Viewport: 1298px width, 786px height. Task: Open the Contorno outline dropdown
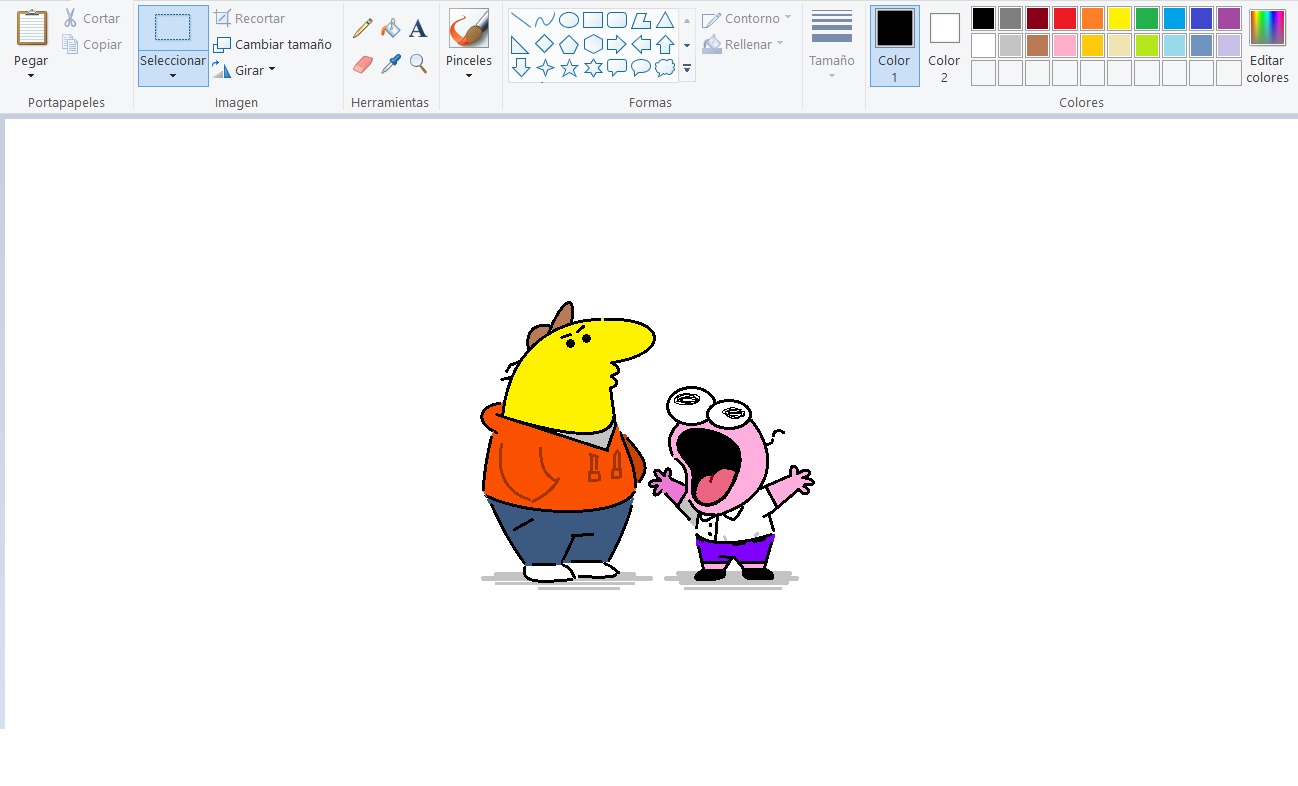(787, 18)
